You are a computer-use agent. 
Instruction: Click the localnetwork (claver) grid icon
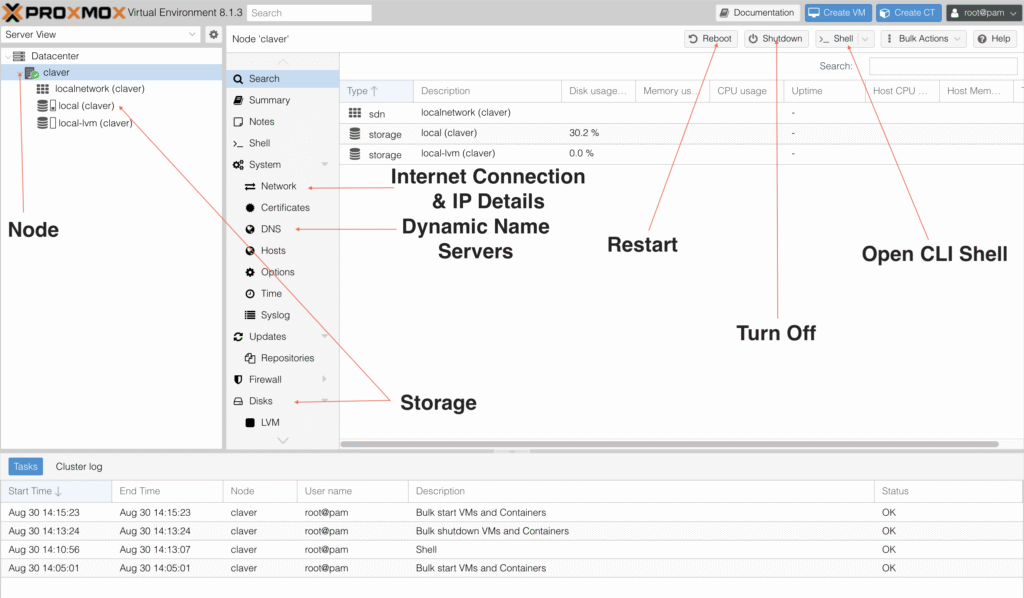click(43, 89)
